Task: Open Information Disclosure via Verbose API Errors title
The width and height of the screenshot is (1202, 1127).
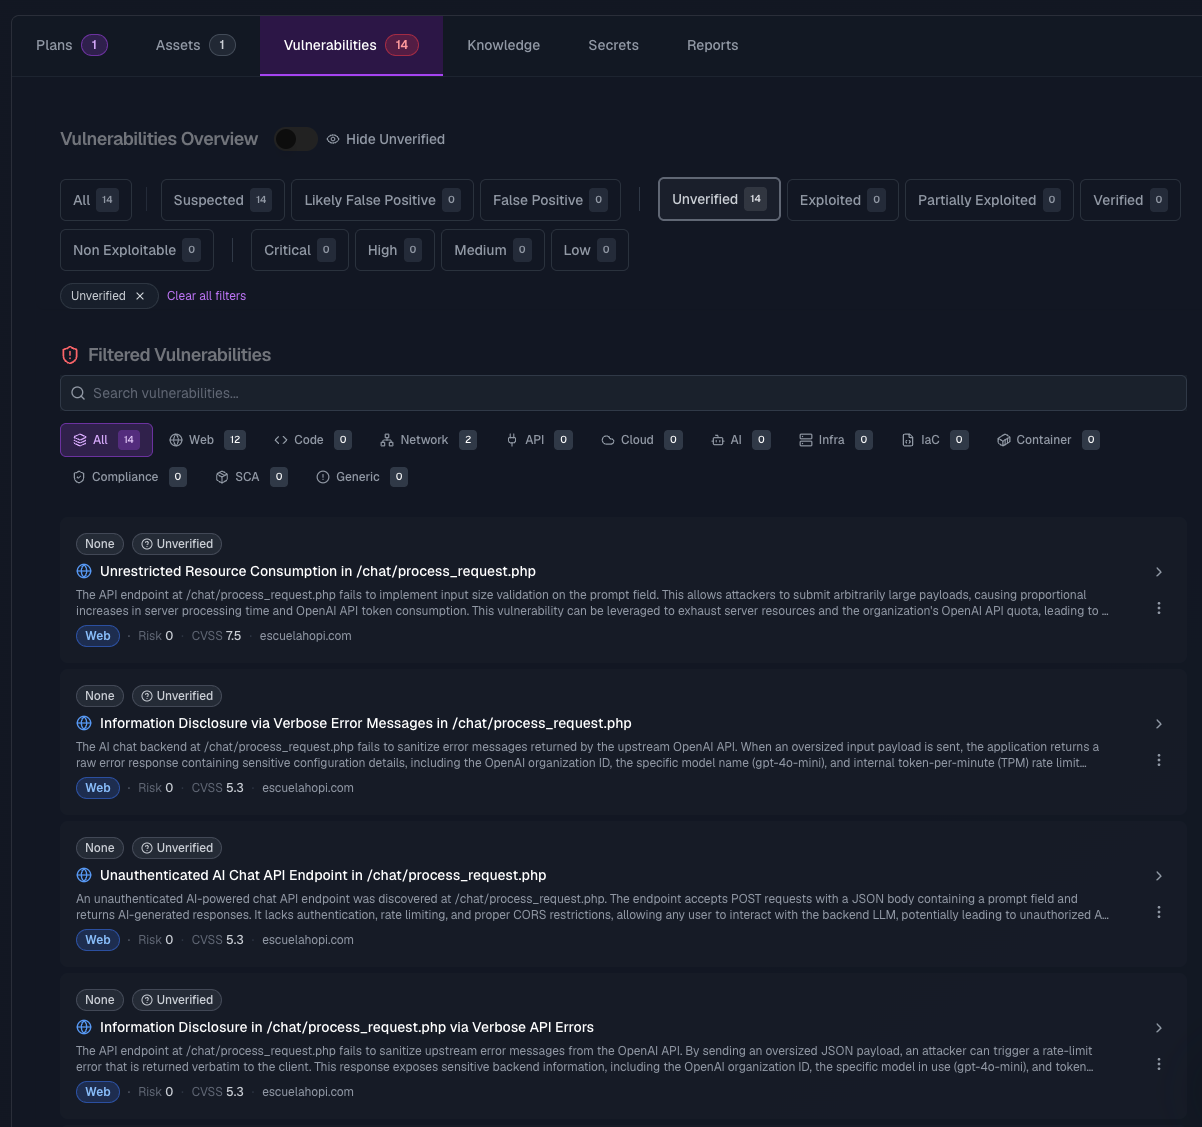Action: pos(347,1027)
